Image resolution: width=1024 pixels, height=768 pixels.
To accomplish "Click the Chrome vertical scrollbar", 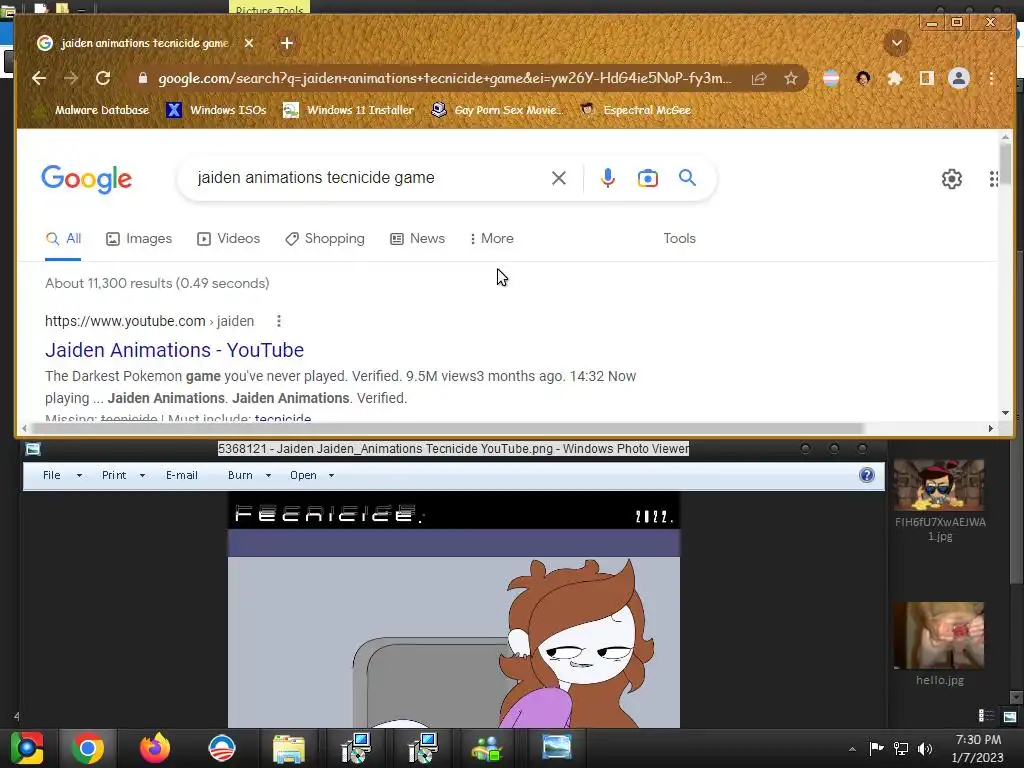I will 1005,164.
